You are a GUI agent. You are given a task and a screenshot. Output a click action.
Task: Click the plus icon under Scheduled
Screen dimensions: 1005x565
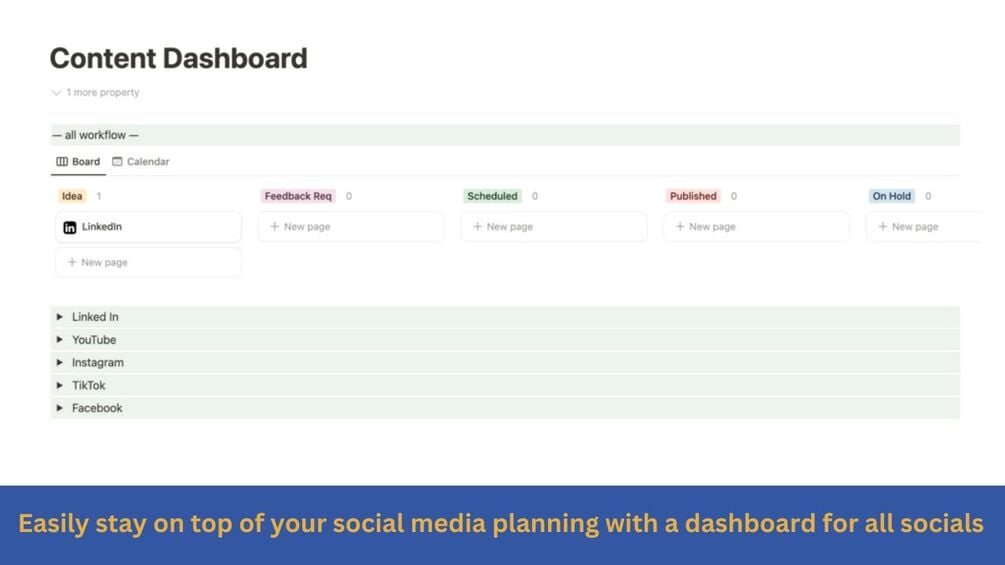[x=478, y=227]
